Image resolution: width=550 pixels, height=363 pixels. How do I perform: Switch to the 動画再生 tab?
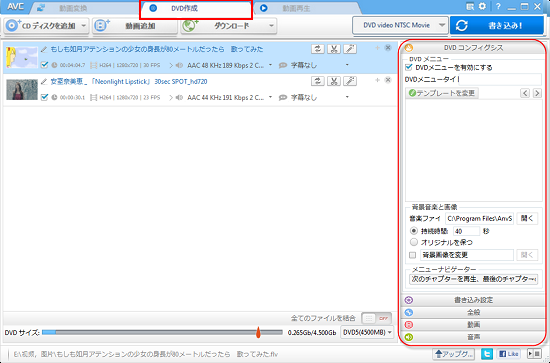point(296,8)
